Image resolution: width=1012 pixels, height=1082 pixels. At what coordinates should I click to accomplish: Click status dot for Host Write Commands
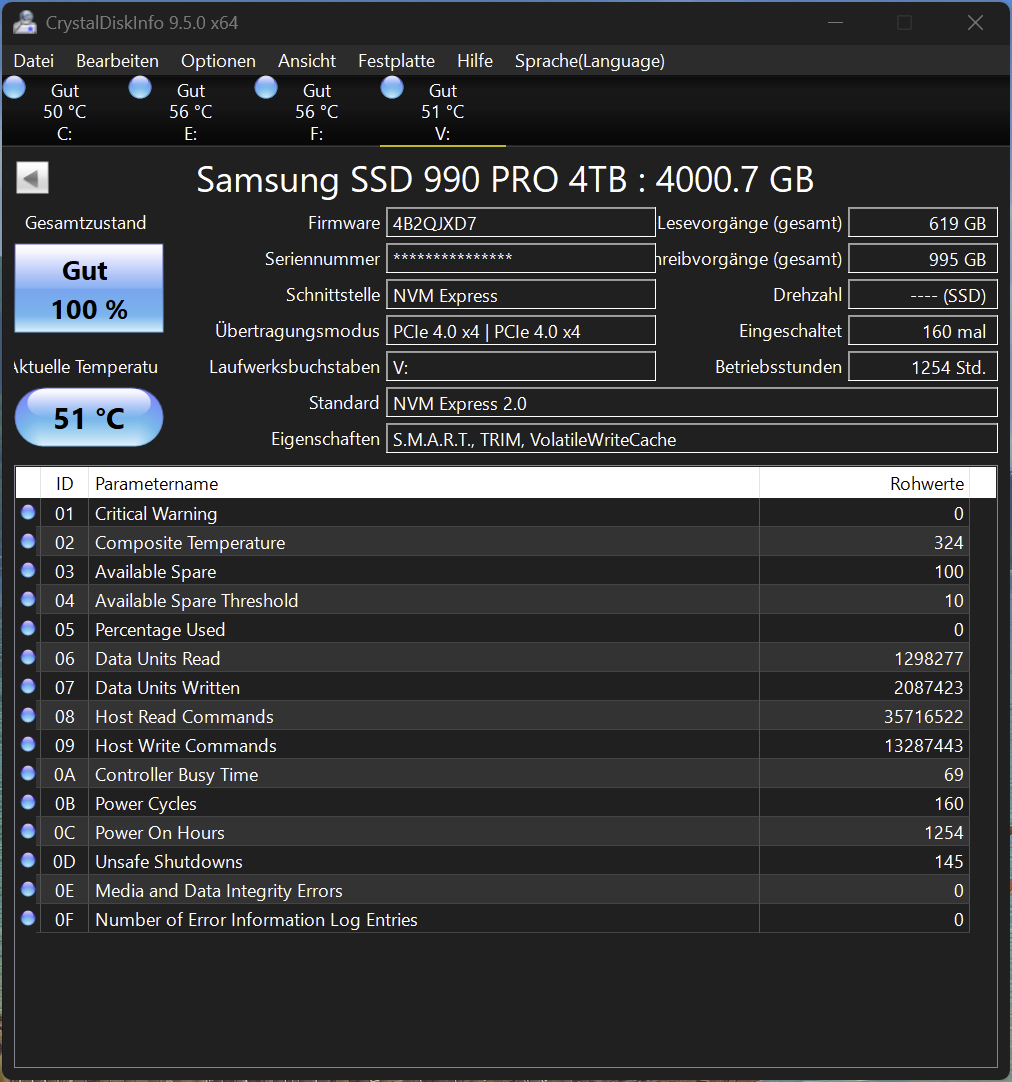tap(28, 744)
